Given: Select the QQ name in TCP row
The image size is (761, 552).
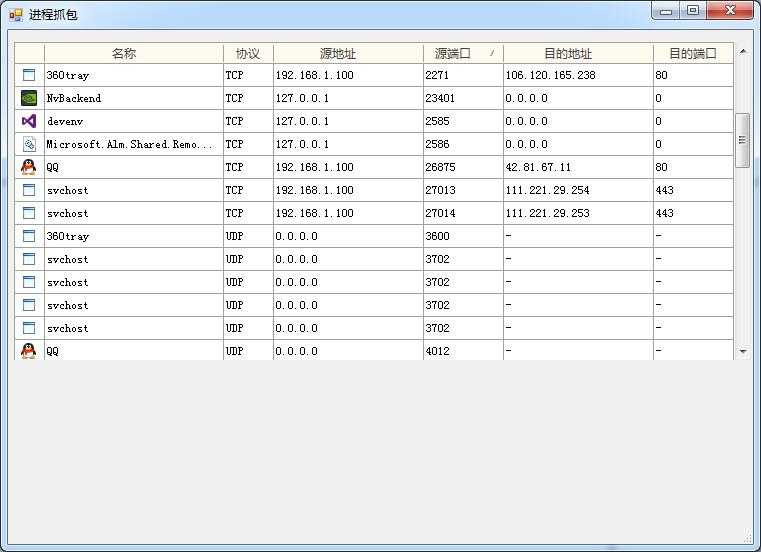Looking at the screenshot, I should click(x=52, y=167).
